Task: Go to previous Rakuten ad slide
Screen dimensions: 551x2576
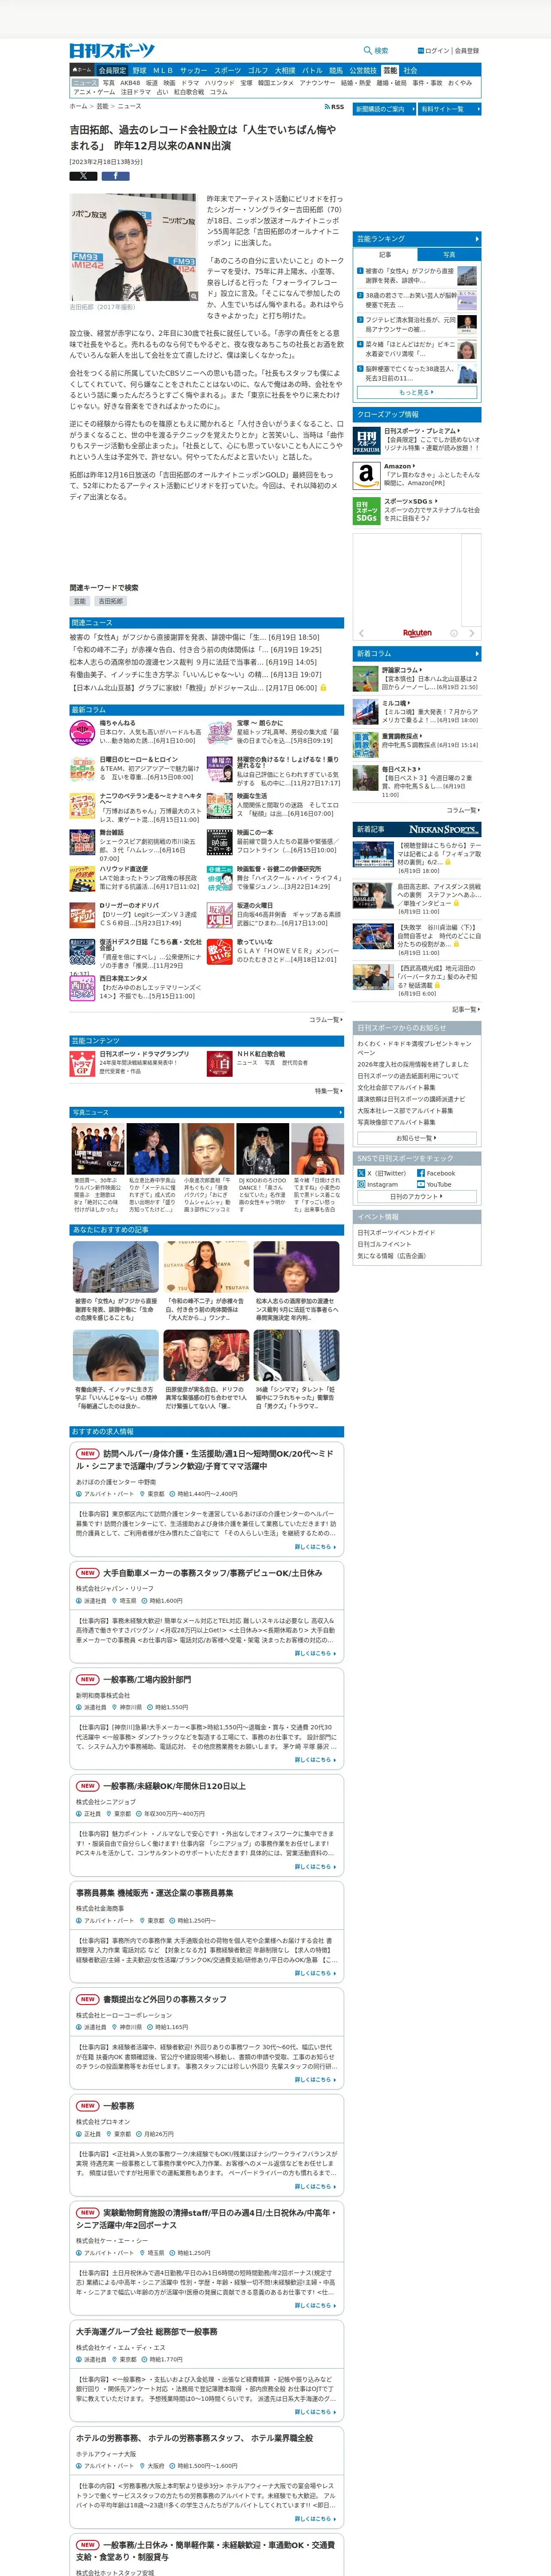Action: click(361, 633)
